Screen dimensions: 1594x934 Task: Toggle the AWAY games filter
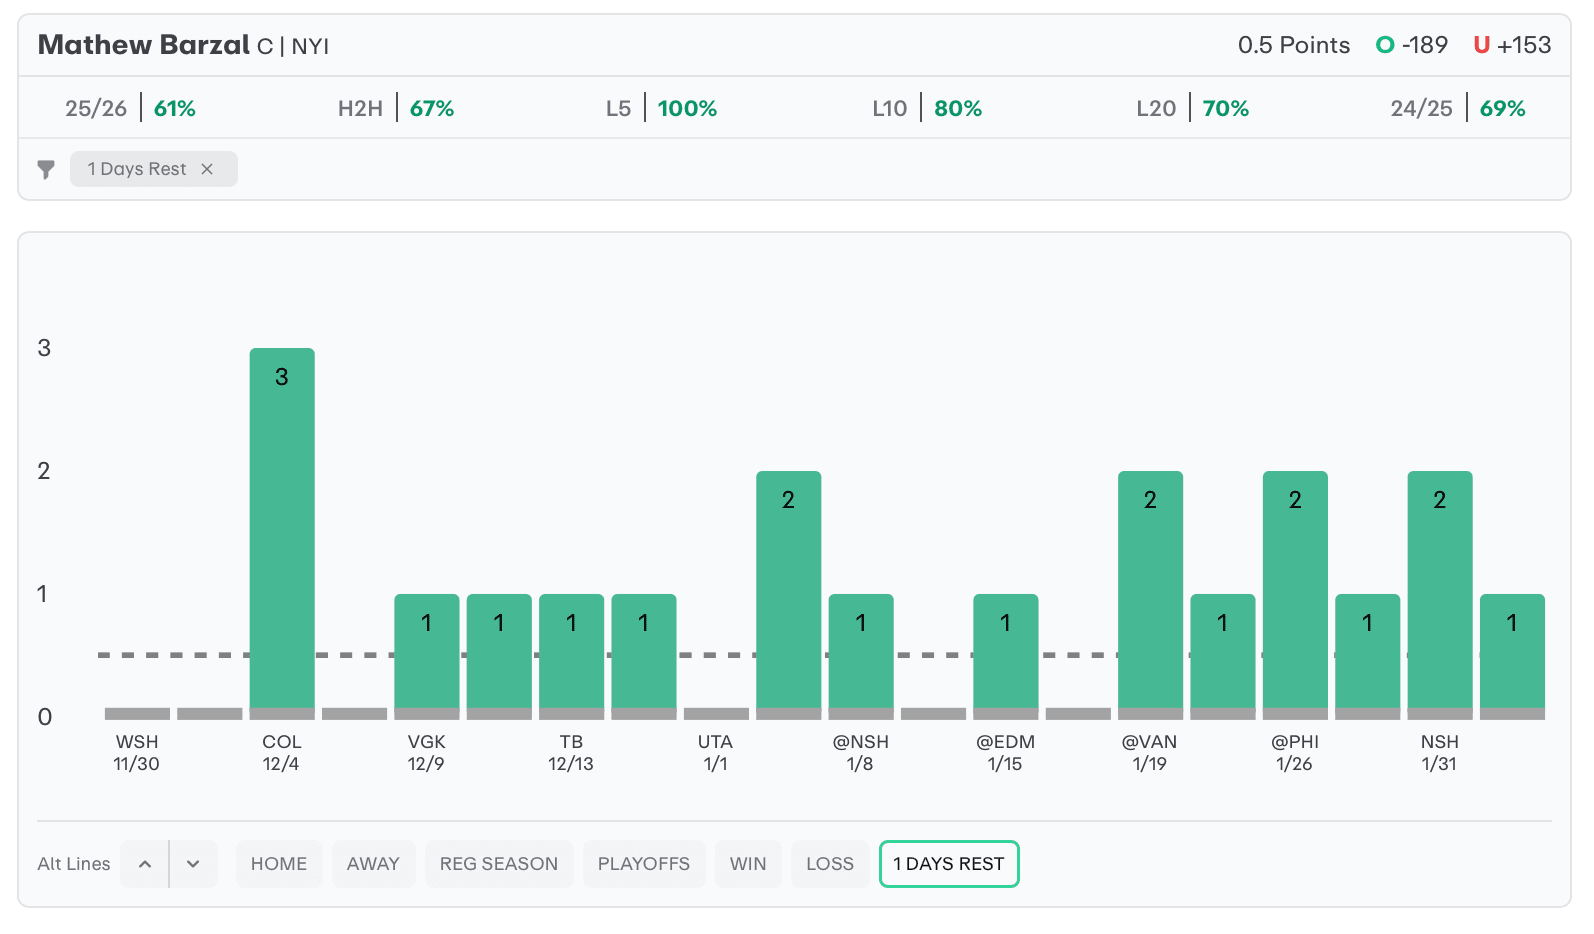click(373, 864)
